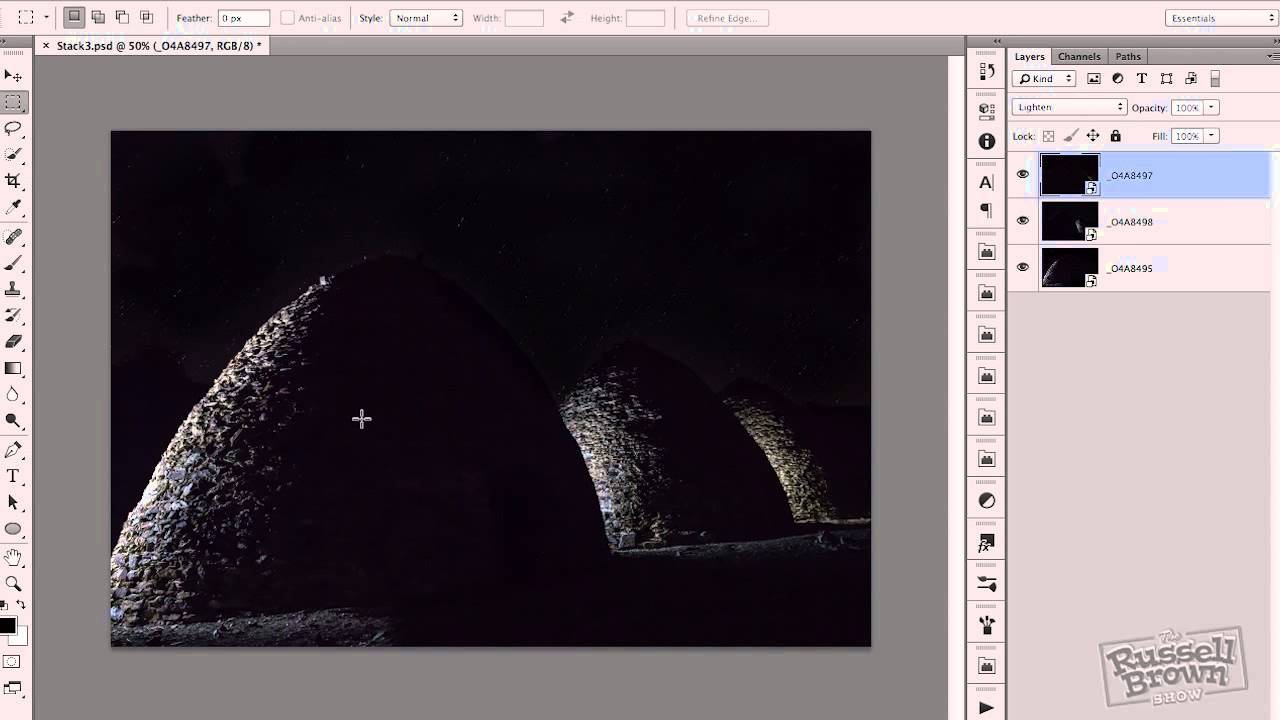Select the Lasso tool
The image size is (1280, 720).
[13, 128]
